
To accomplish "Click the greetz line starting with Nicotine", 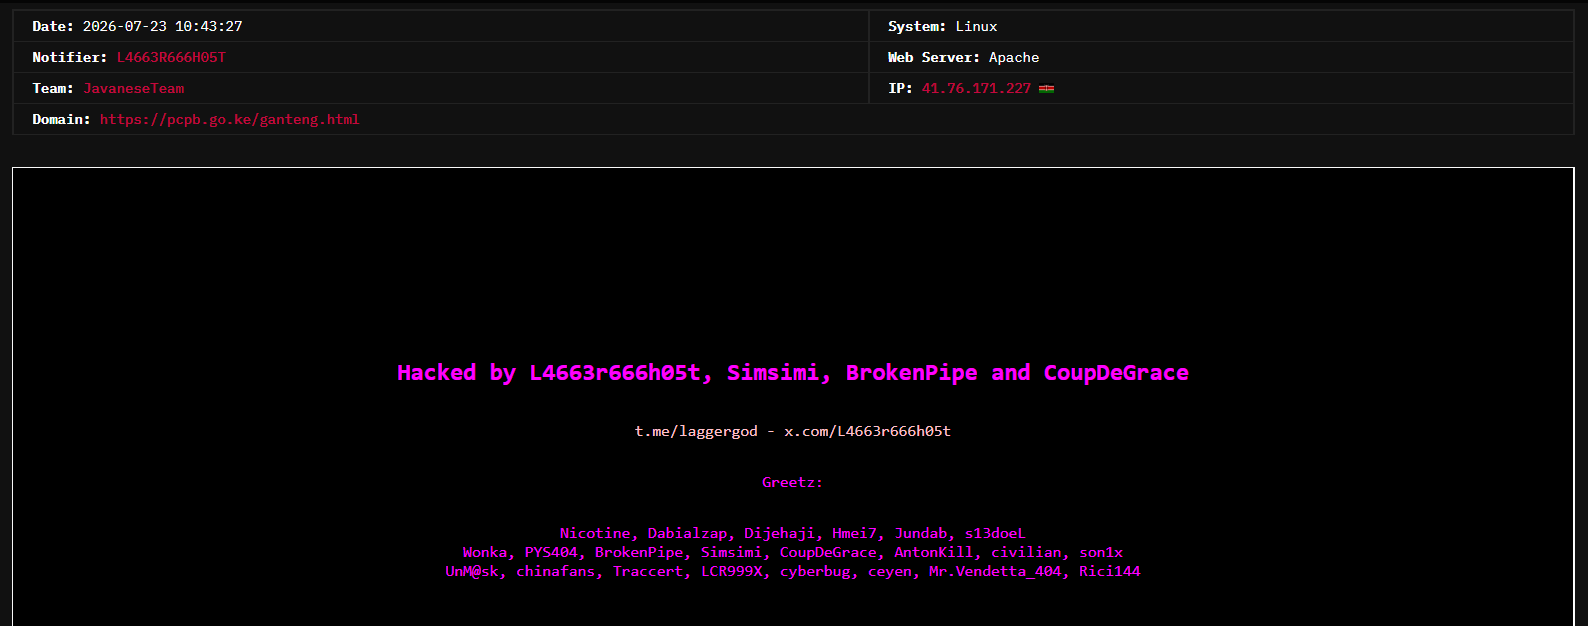I will point(793,533).
